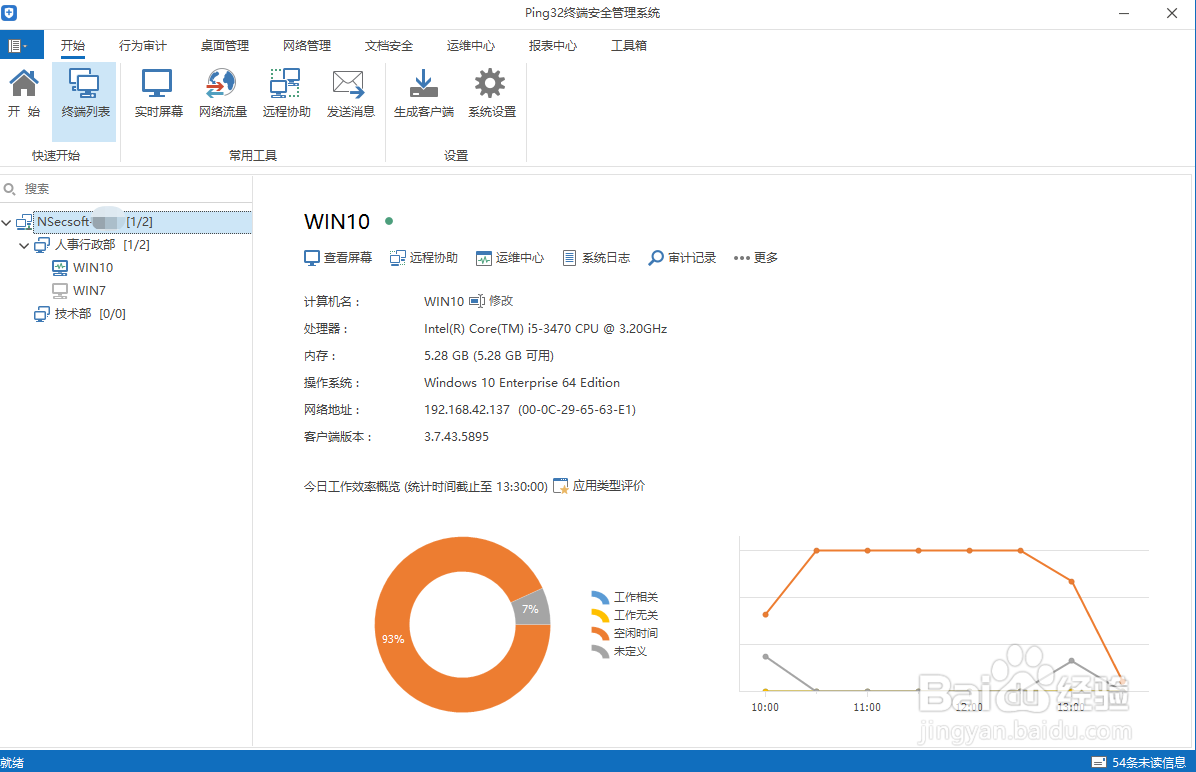Screen dimensions: 1196x772
Task: Open the 网络管理 tab
Action: (307, 46)
